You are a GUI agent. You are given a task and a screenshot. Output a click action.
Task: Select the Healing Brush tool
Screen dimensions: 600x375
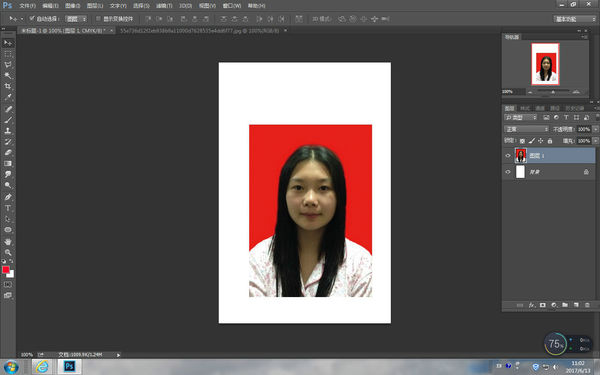8,109
